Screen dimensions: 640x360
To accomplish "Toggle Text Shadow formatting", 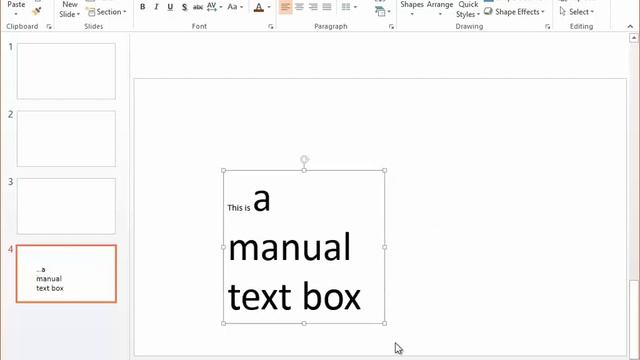I will [184, 7].
